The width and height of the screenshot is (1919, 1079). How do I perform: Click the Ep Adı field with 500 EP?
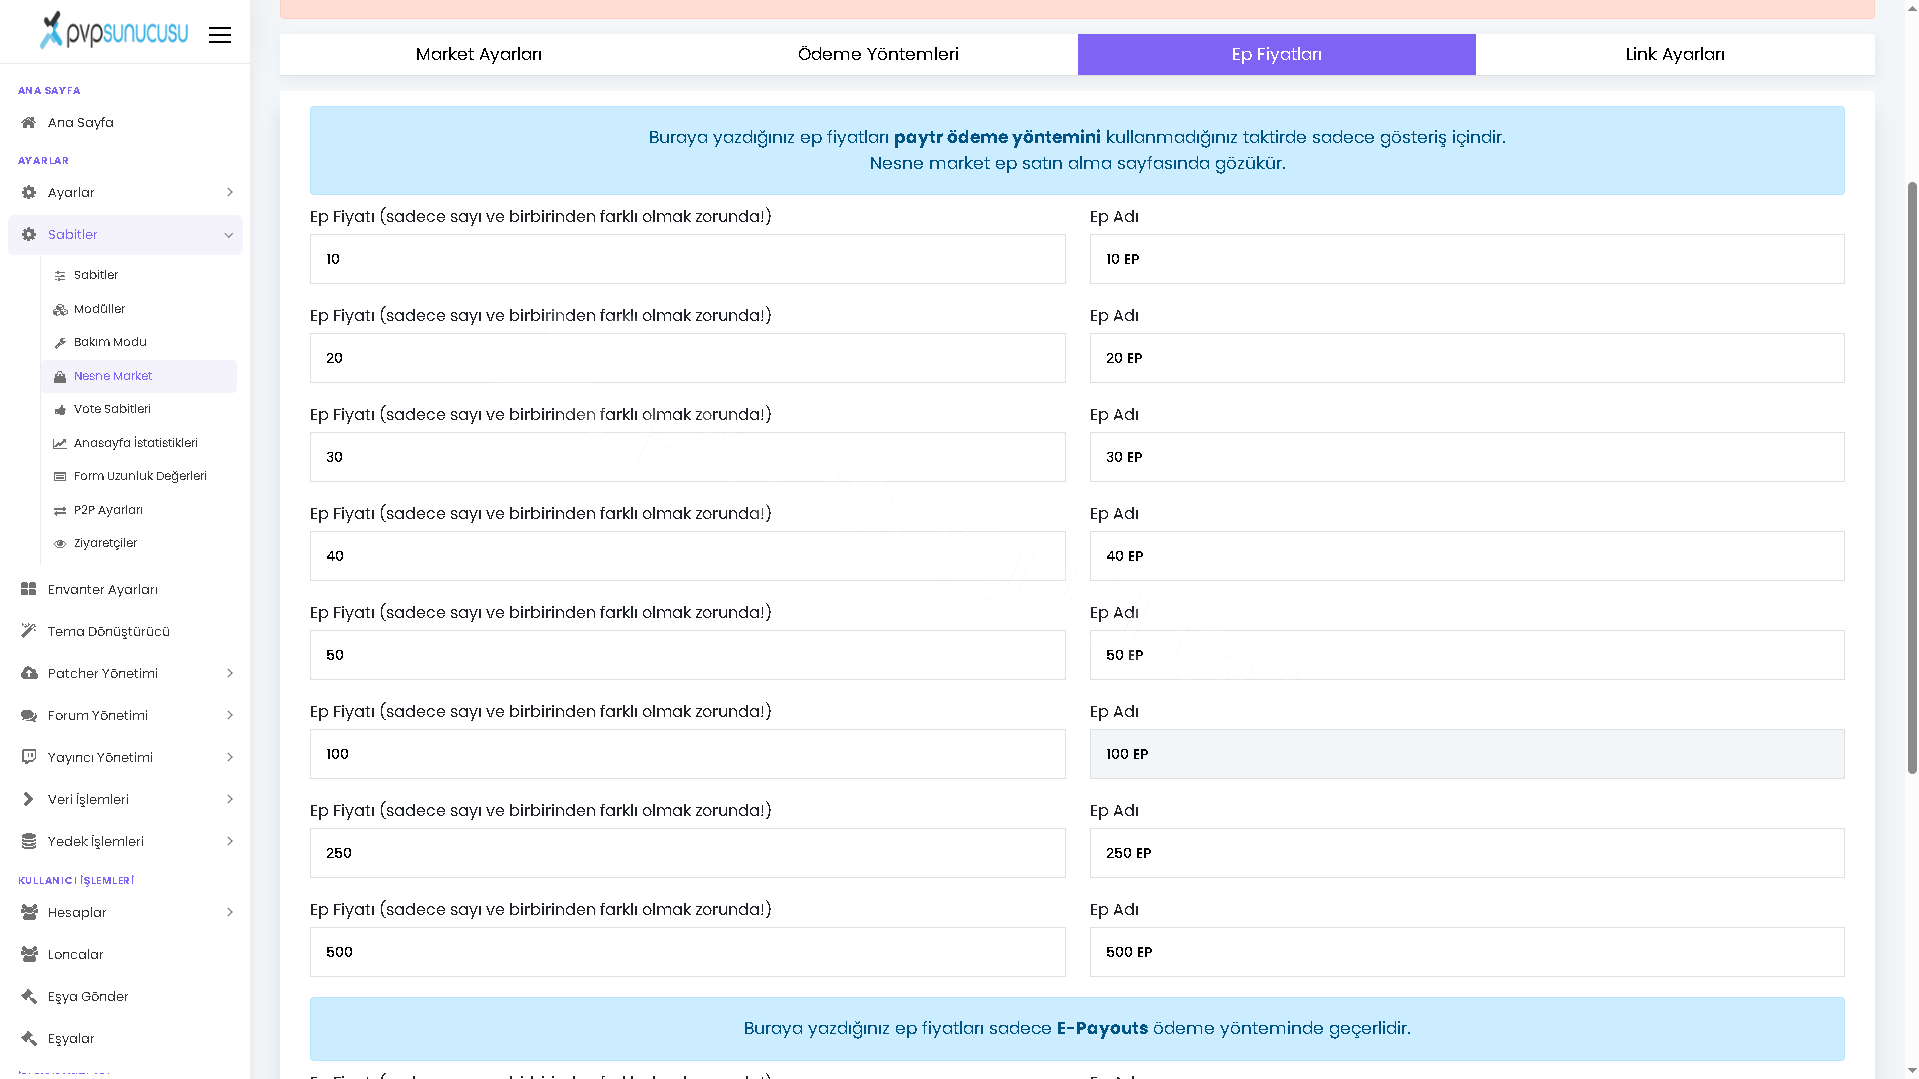1467,952
